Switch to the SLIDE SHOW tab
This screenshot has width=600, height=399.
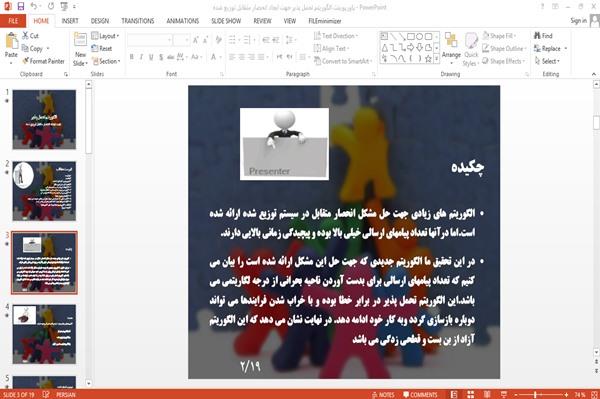(x=226, y=21)
